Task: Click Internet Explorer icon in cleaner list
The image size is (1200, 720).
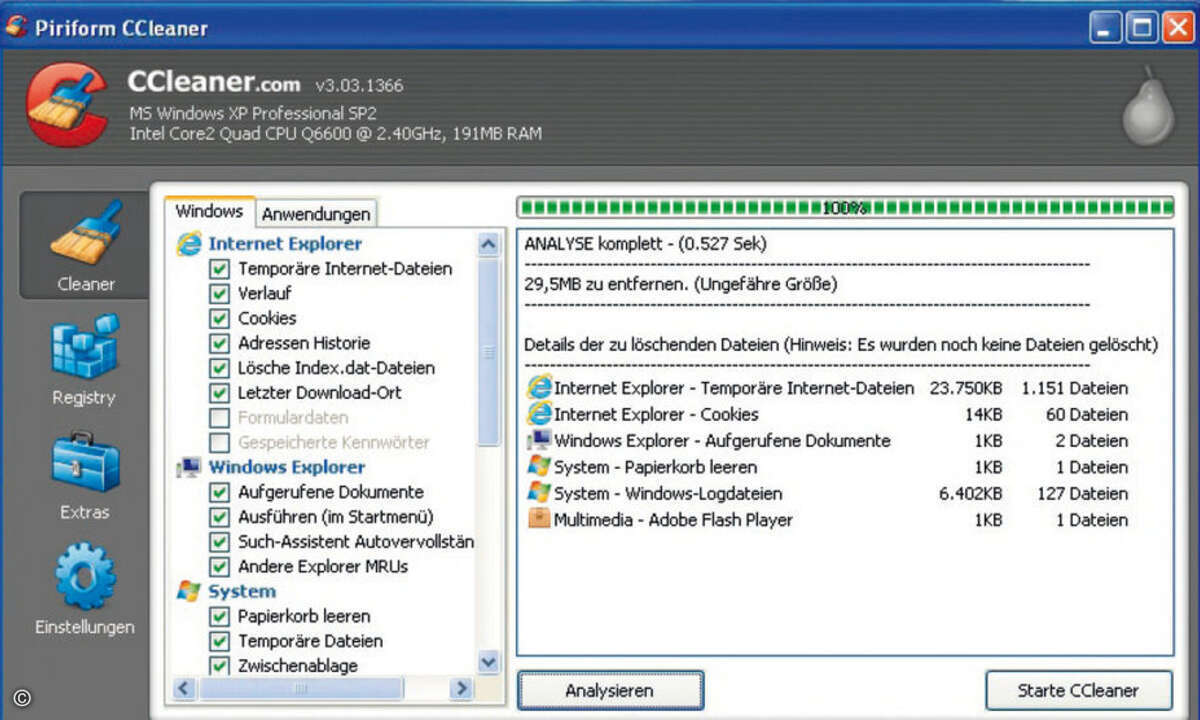Action: [x=188, y=243]
